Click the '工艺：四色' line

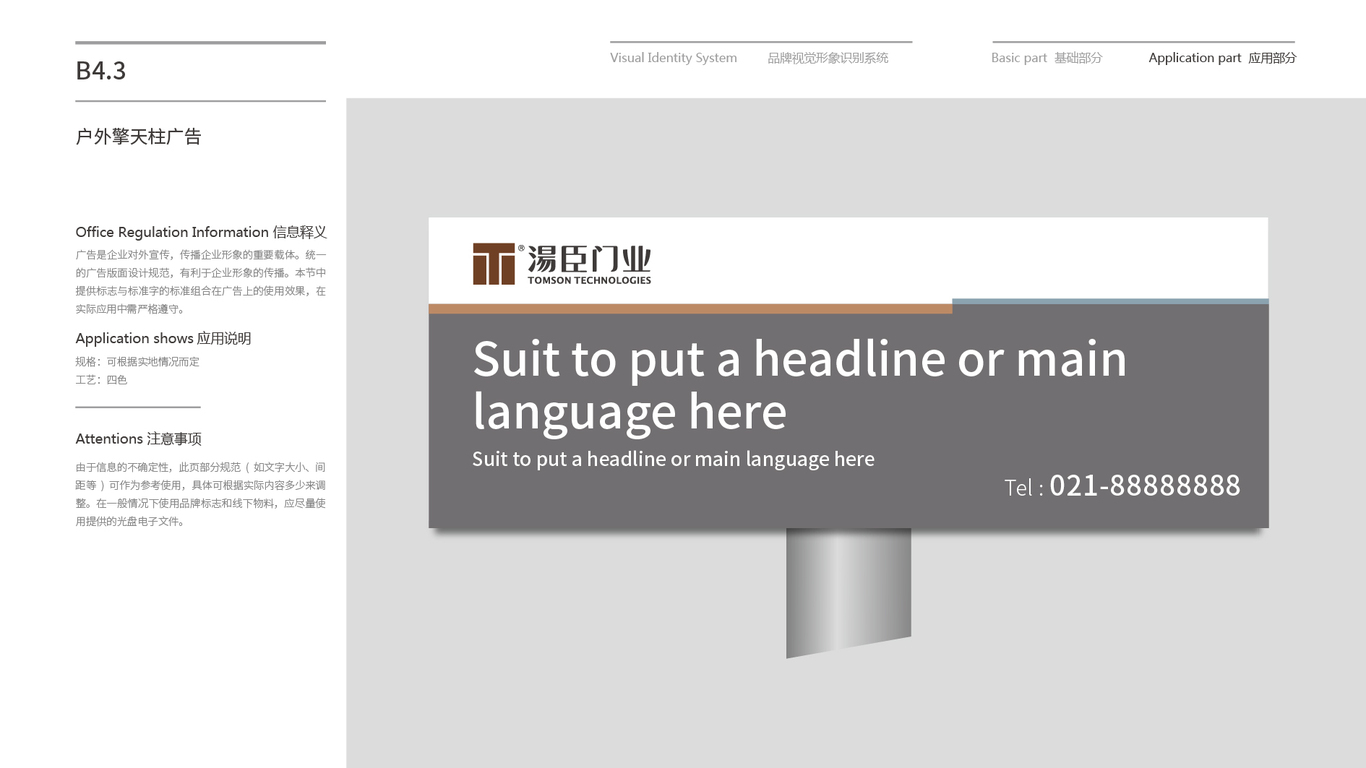click(x=101, y=380)
